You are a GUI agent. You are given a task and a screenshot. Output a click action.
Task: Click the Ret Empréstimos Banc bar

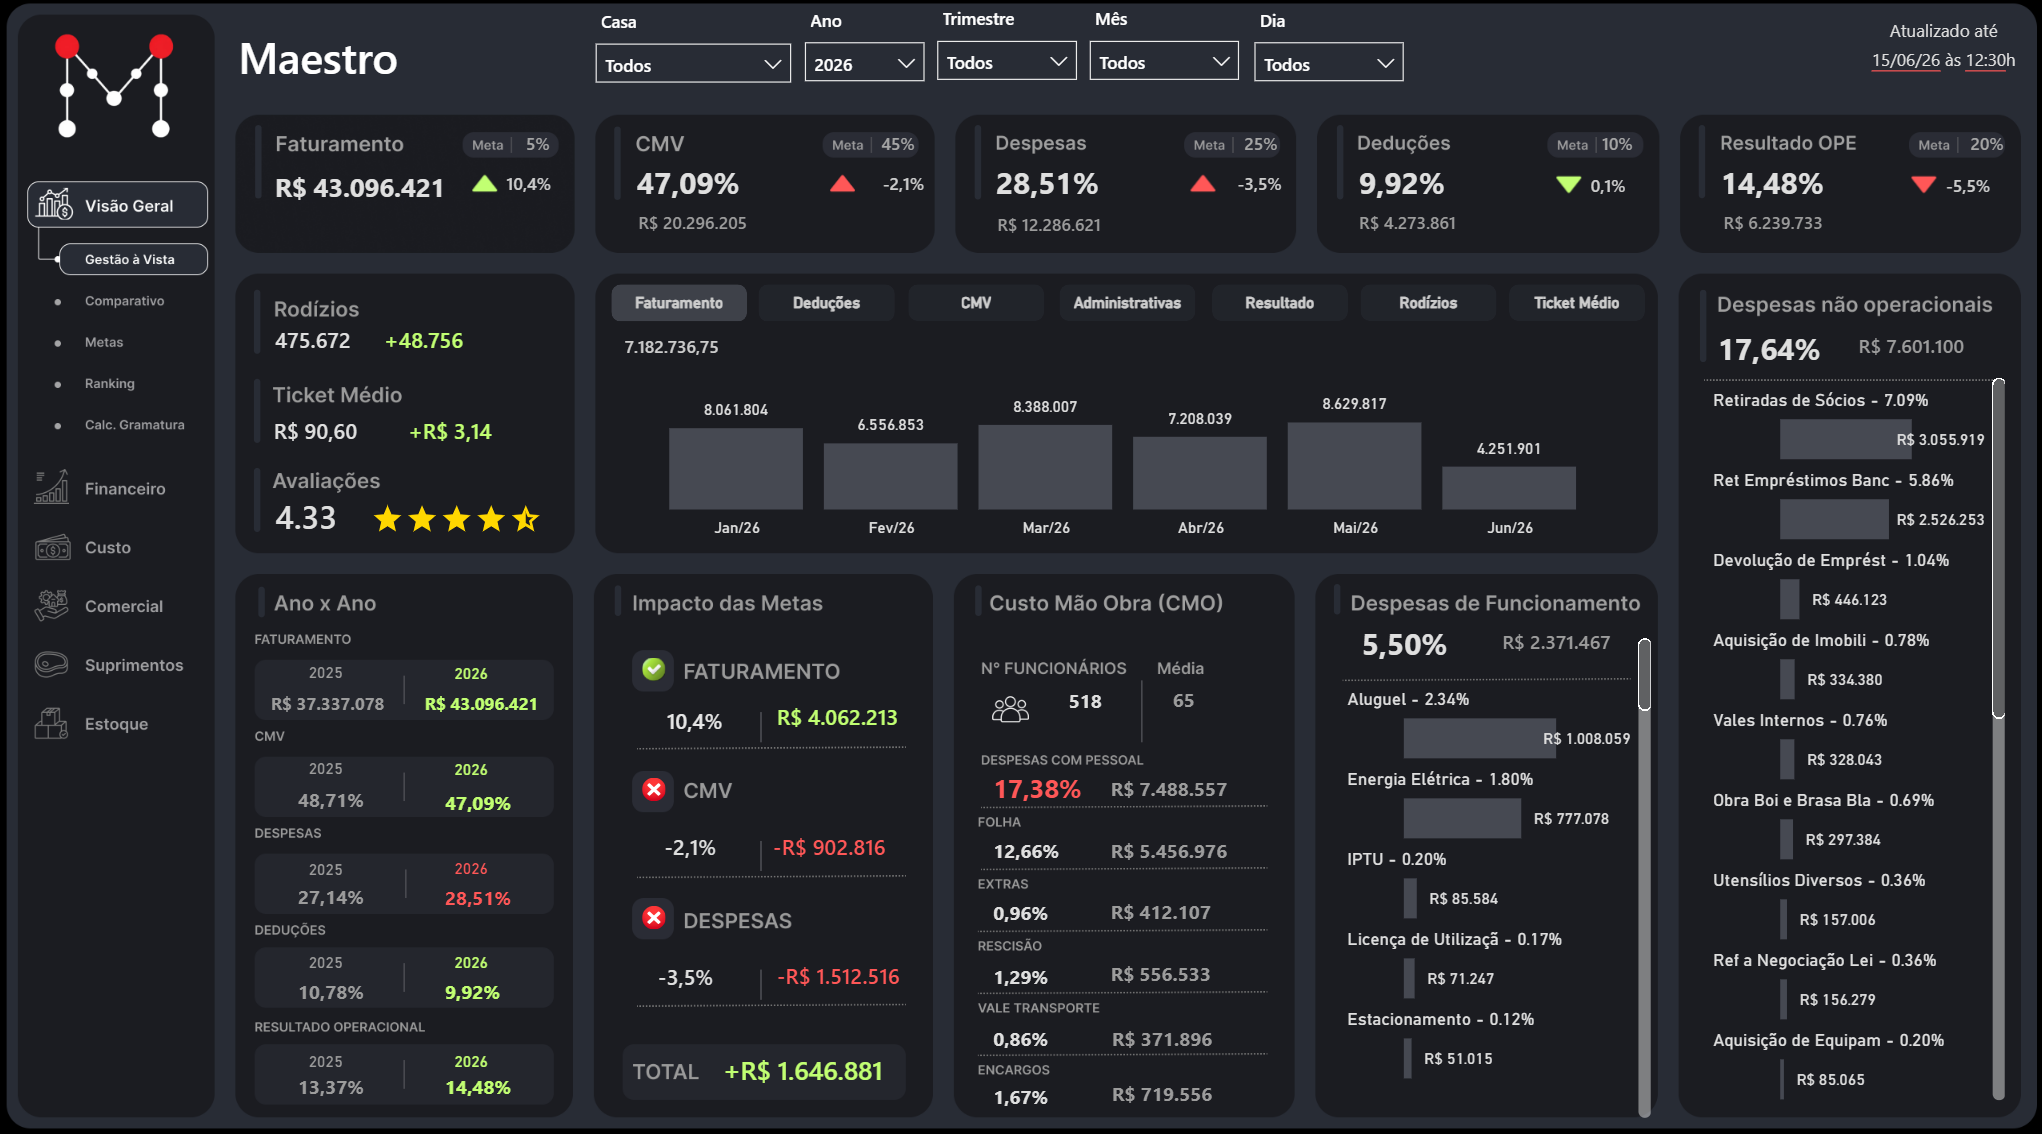coord(1834,520)
